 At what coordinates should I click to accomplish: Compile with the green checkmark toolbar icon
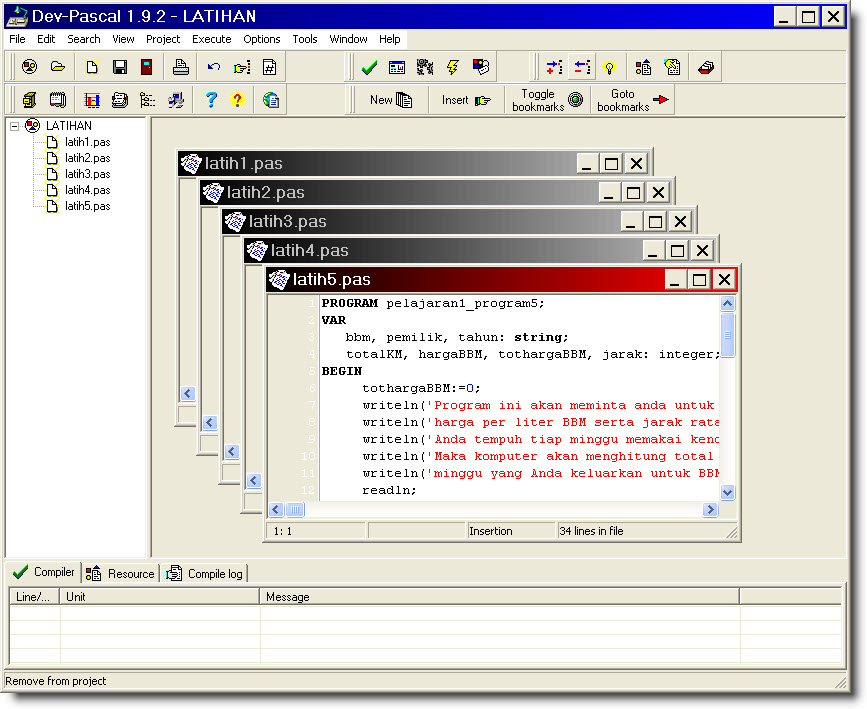(369, 67)
